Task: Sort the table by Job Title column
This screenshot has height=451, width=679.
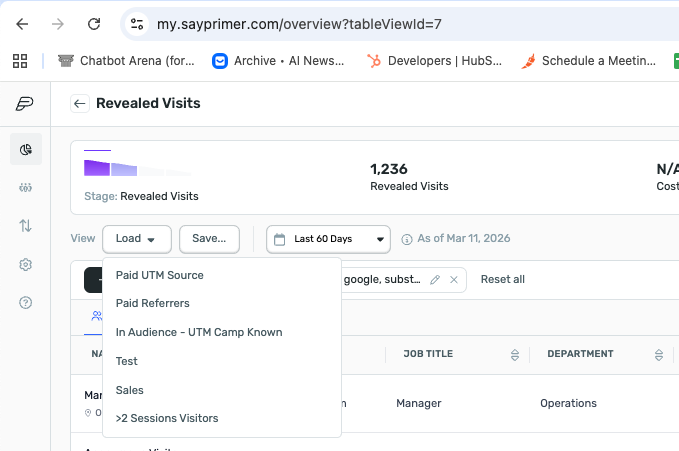Action: point(515,354)
